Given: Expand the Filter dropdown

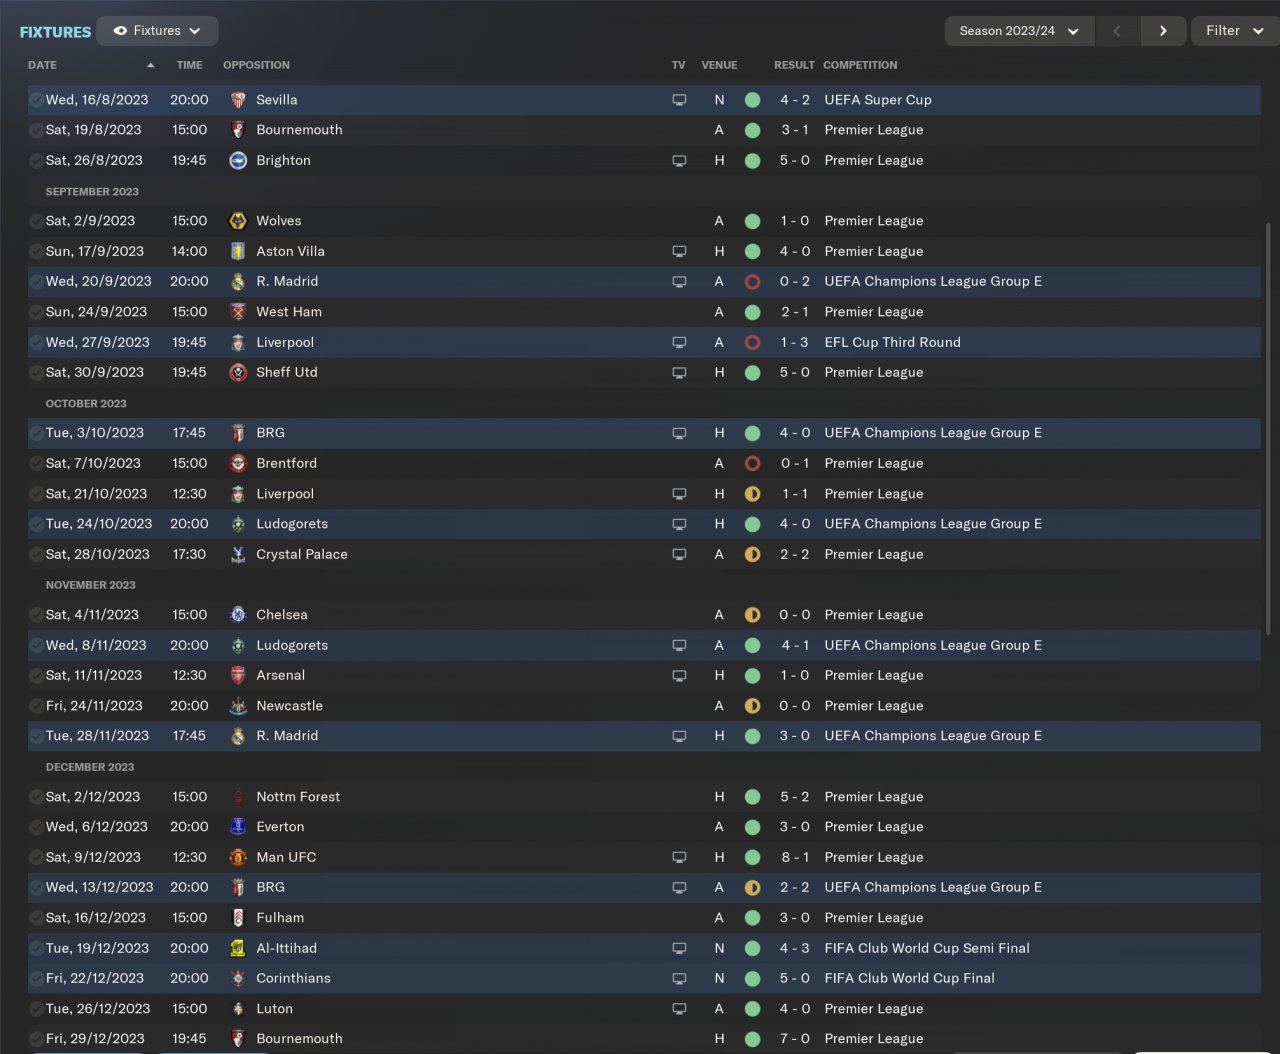Looking at the screenshot, I should coord(1234,31).
